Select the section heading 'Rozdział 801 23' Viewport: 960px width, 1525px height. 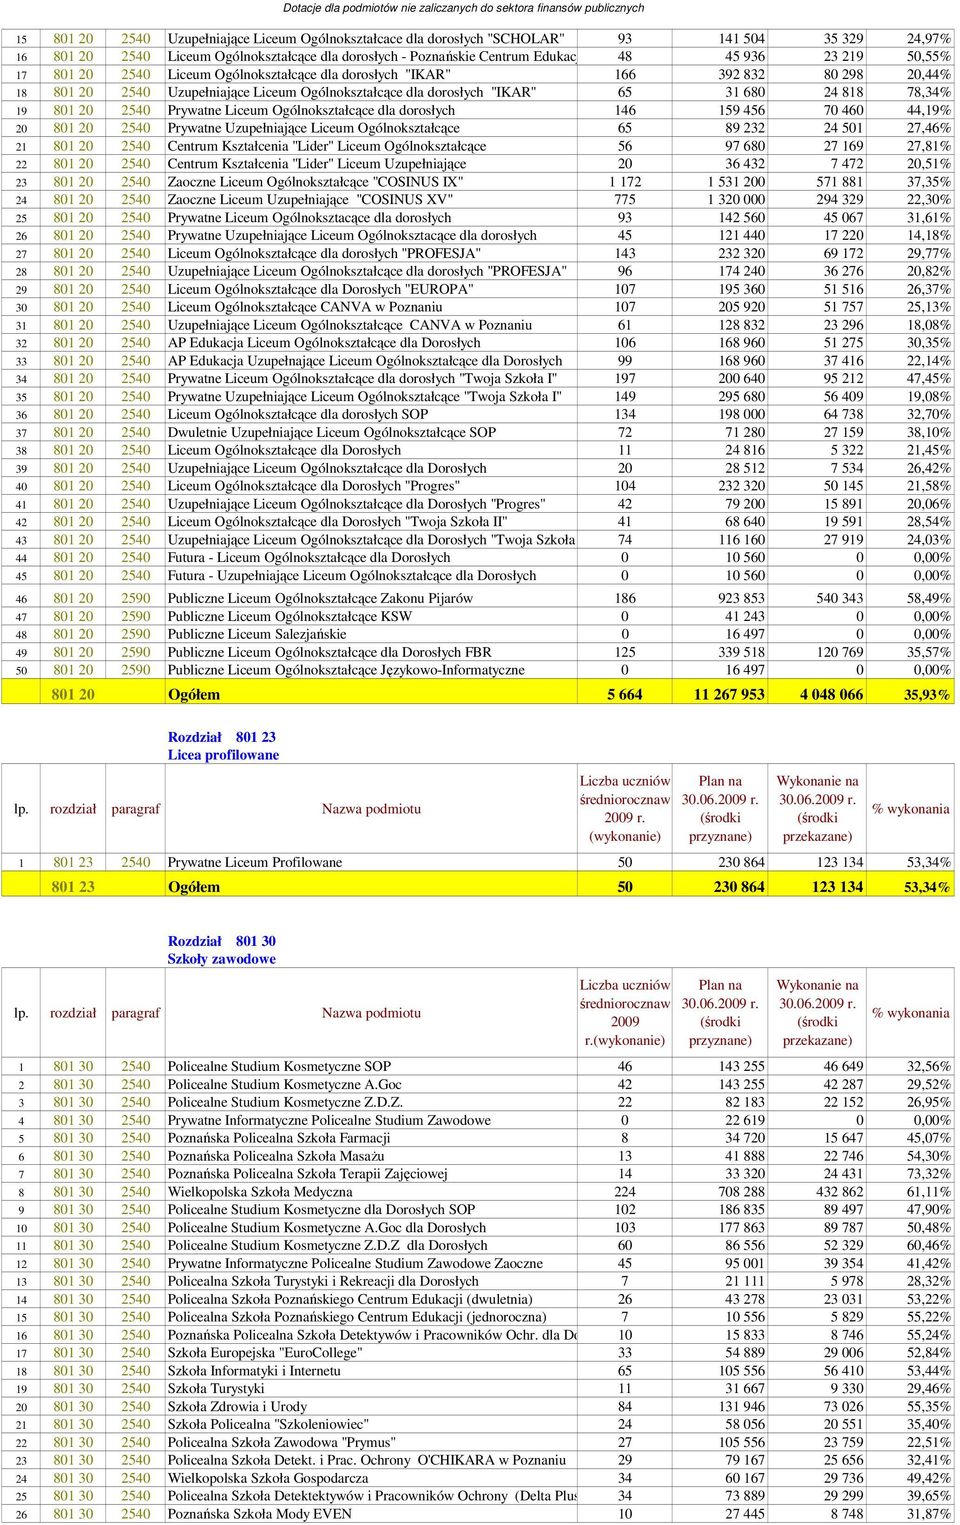click(x=222, y=737)
